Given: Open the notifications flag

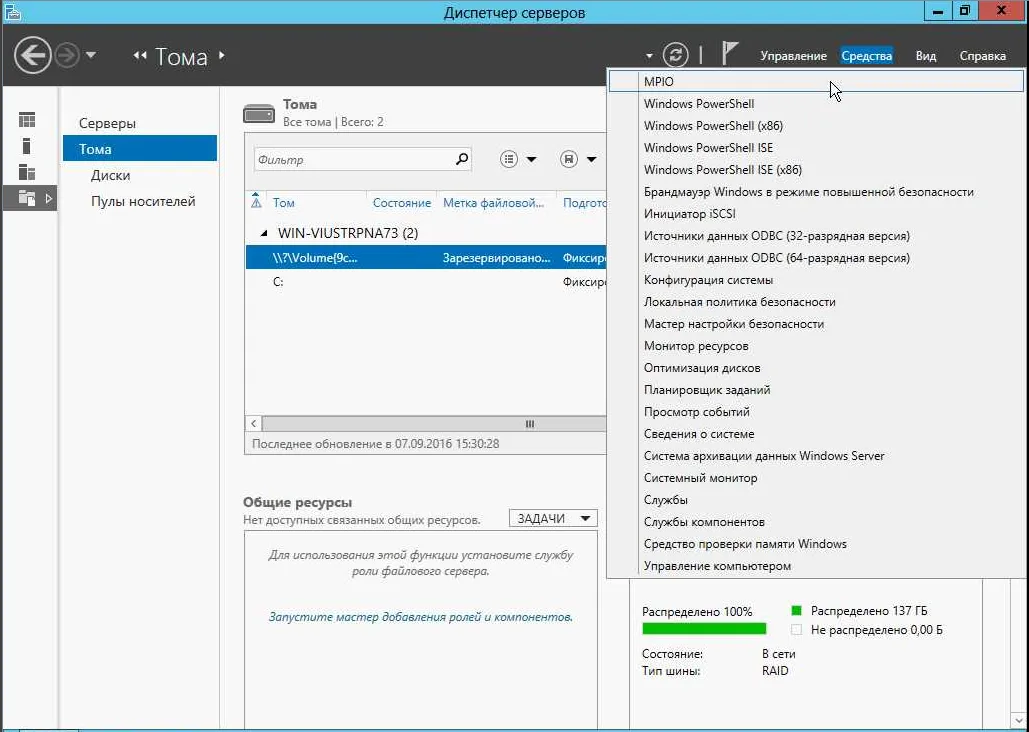Looking at the screenshot, I should pos(730,53).
